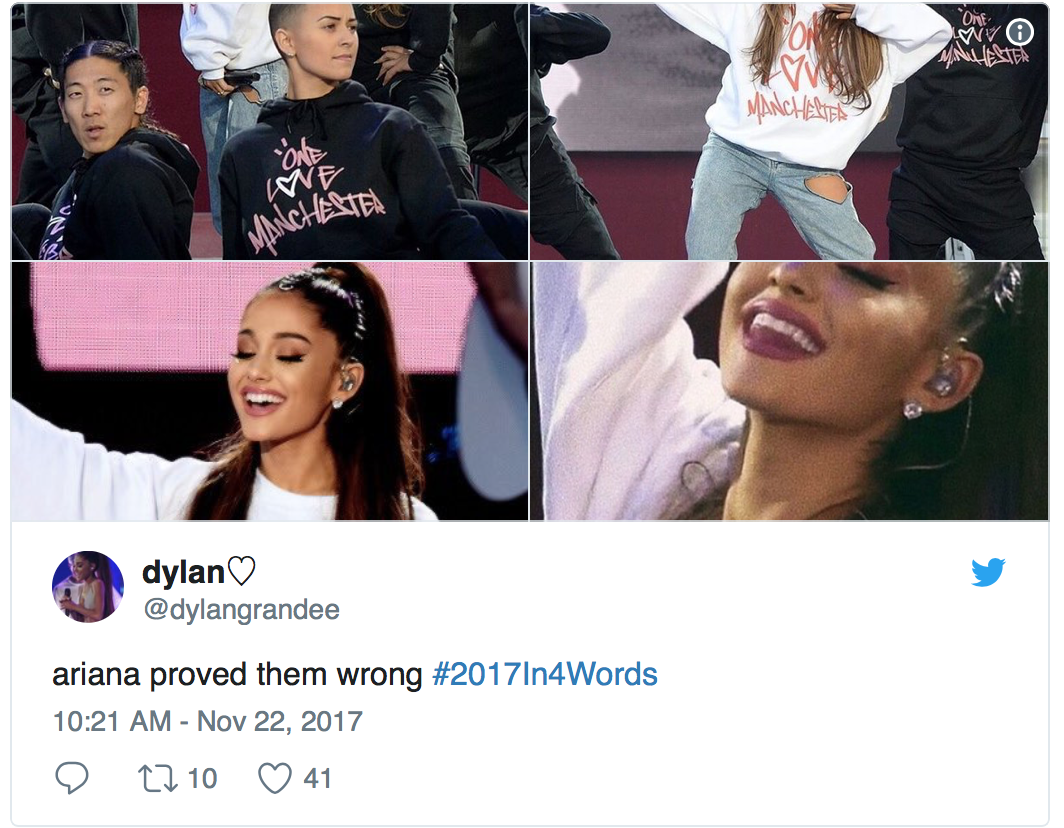Click the retweet arrows icon
This screenshot has height=828, width=1064.
(x=157, y=778)
